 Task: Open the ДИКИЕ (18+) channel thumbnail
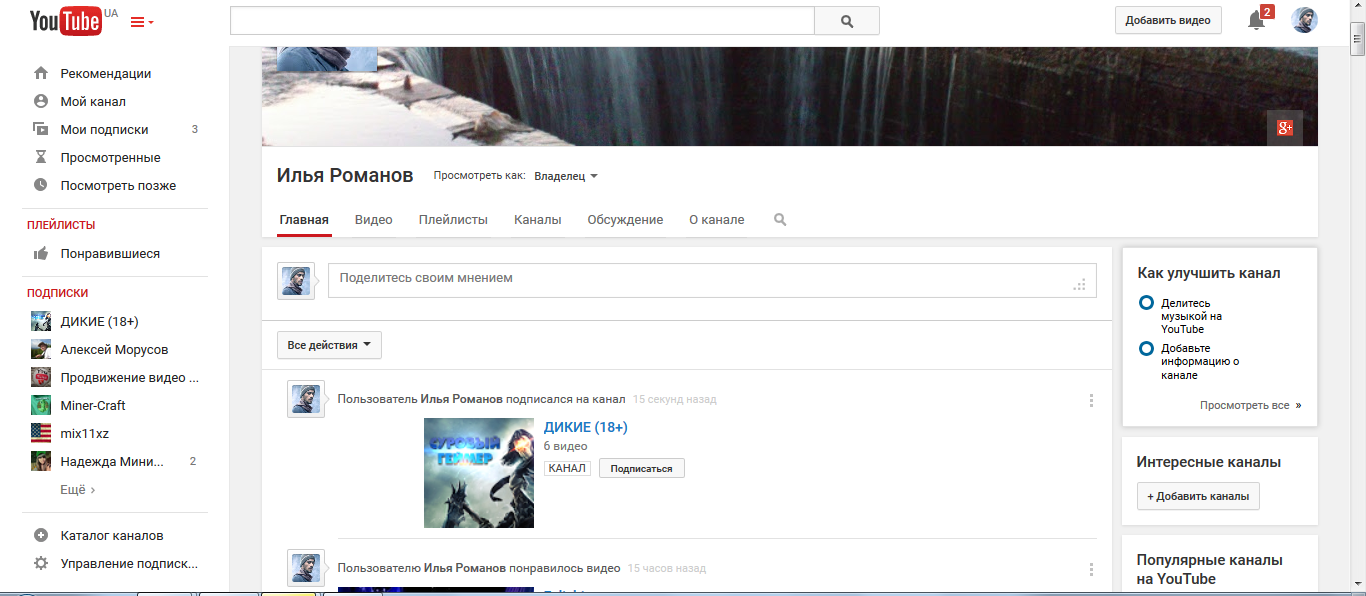(479, 473)
